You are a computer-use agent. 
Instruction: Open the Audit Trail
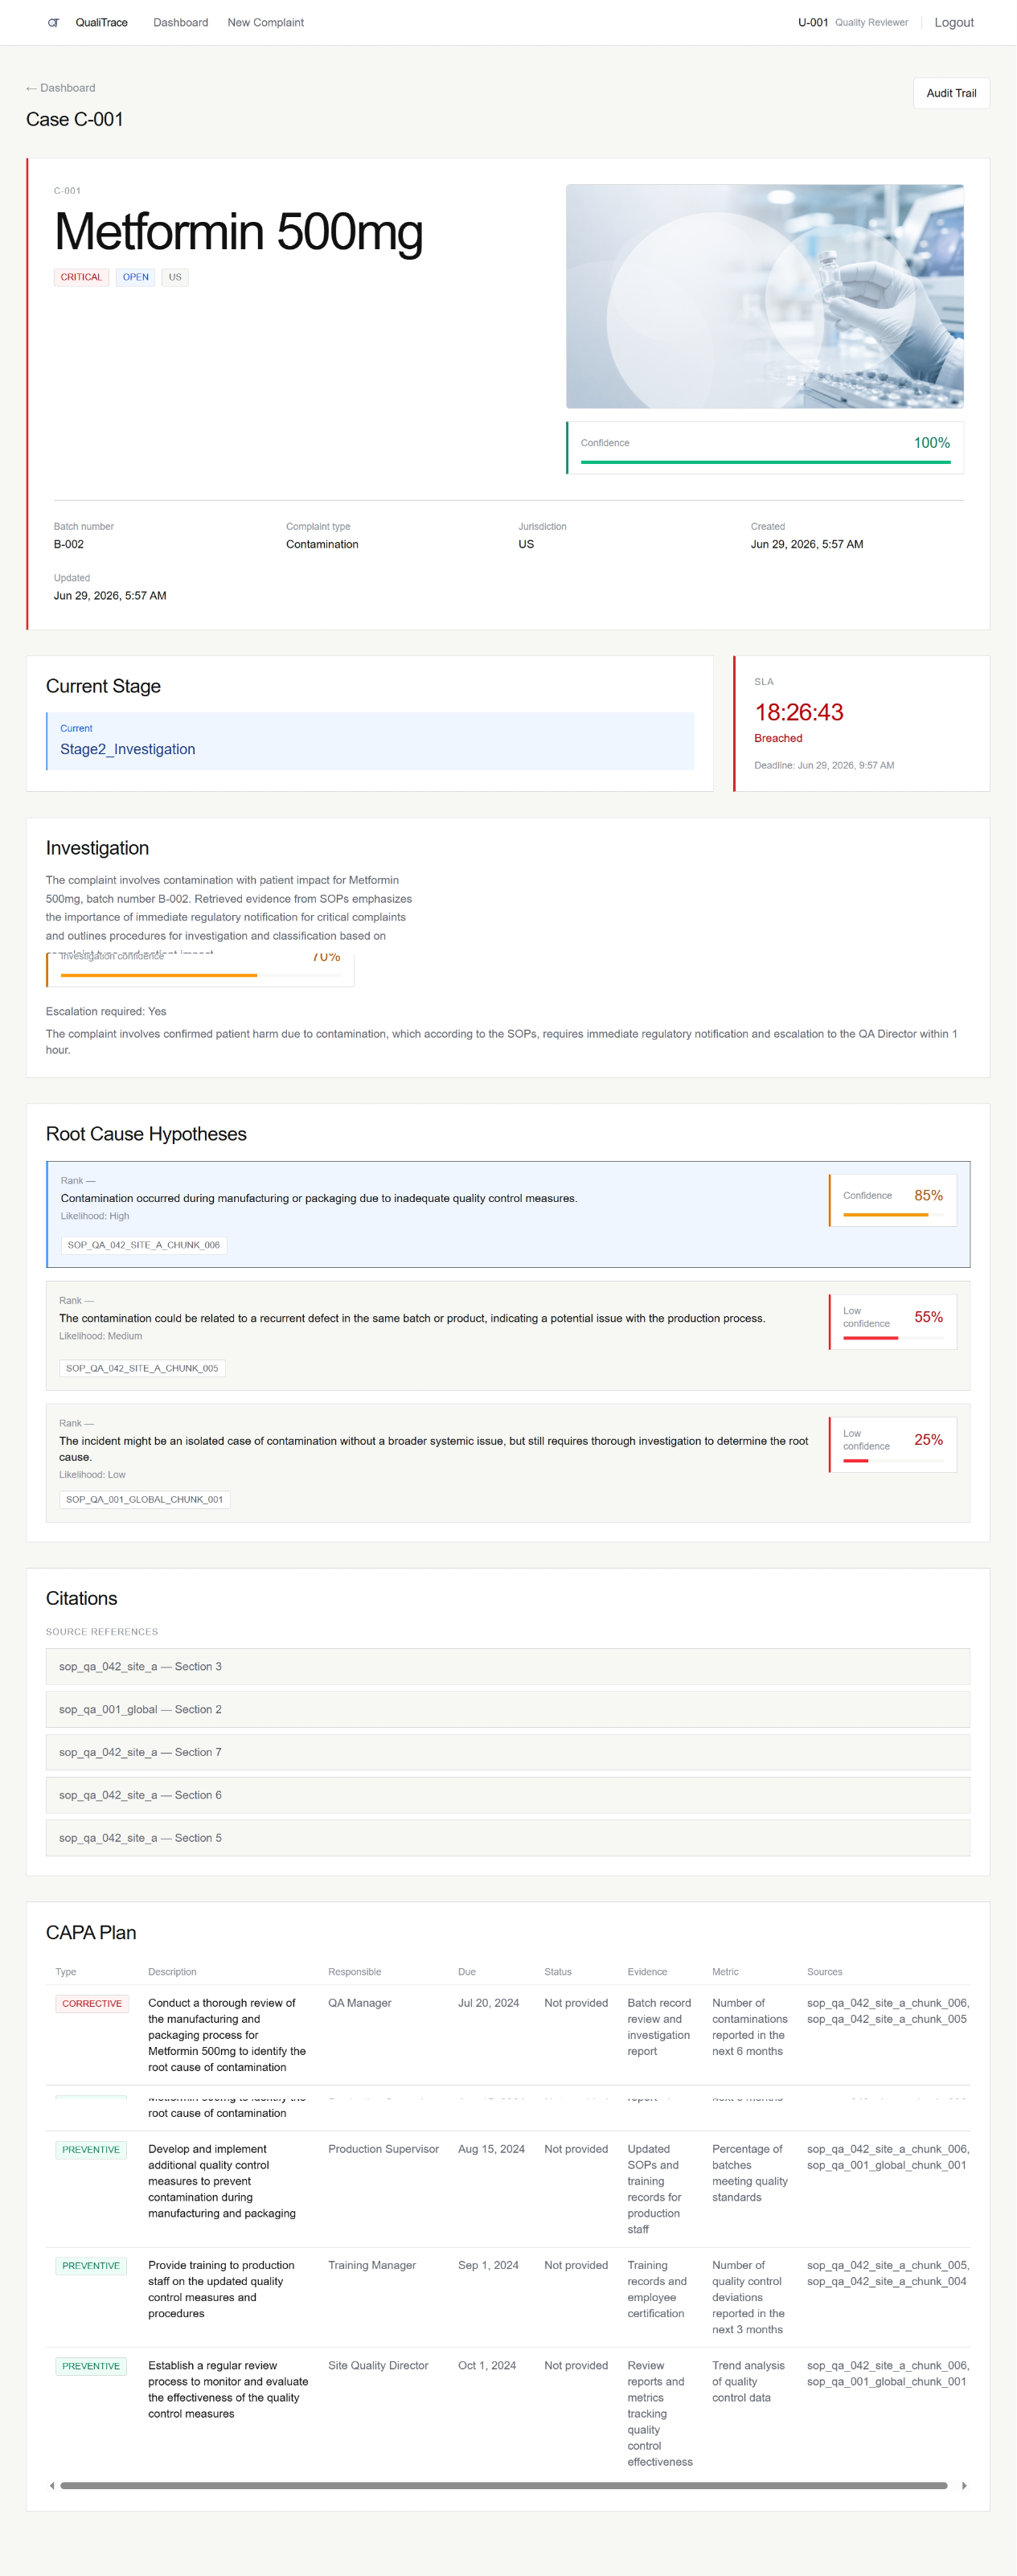(951, 93)
